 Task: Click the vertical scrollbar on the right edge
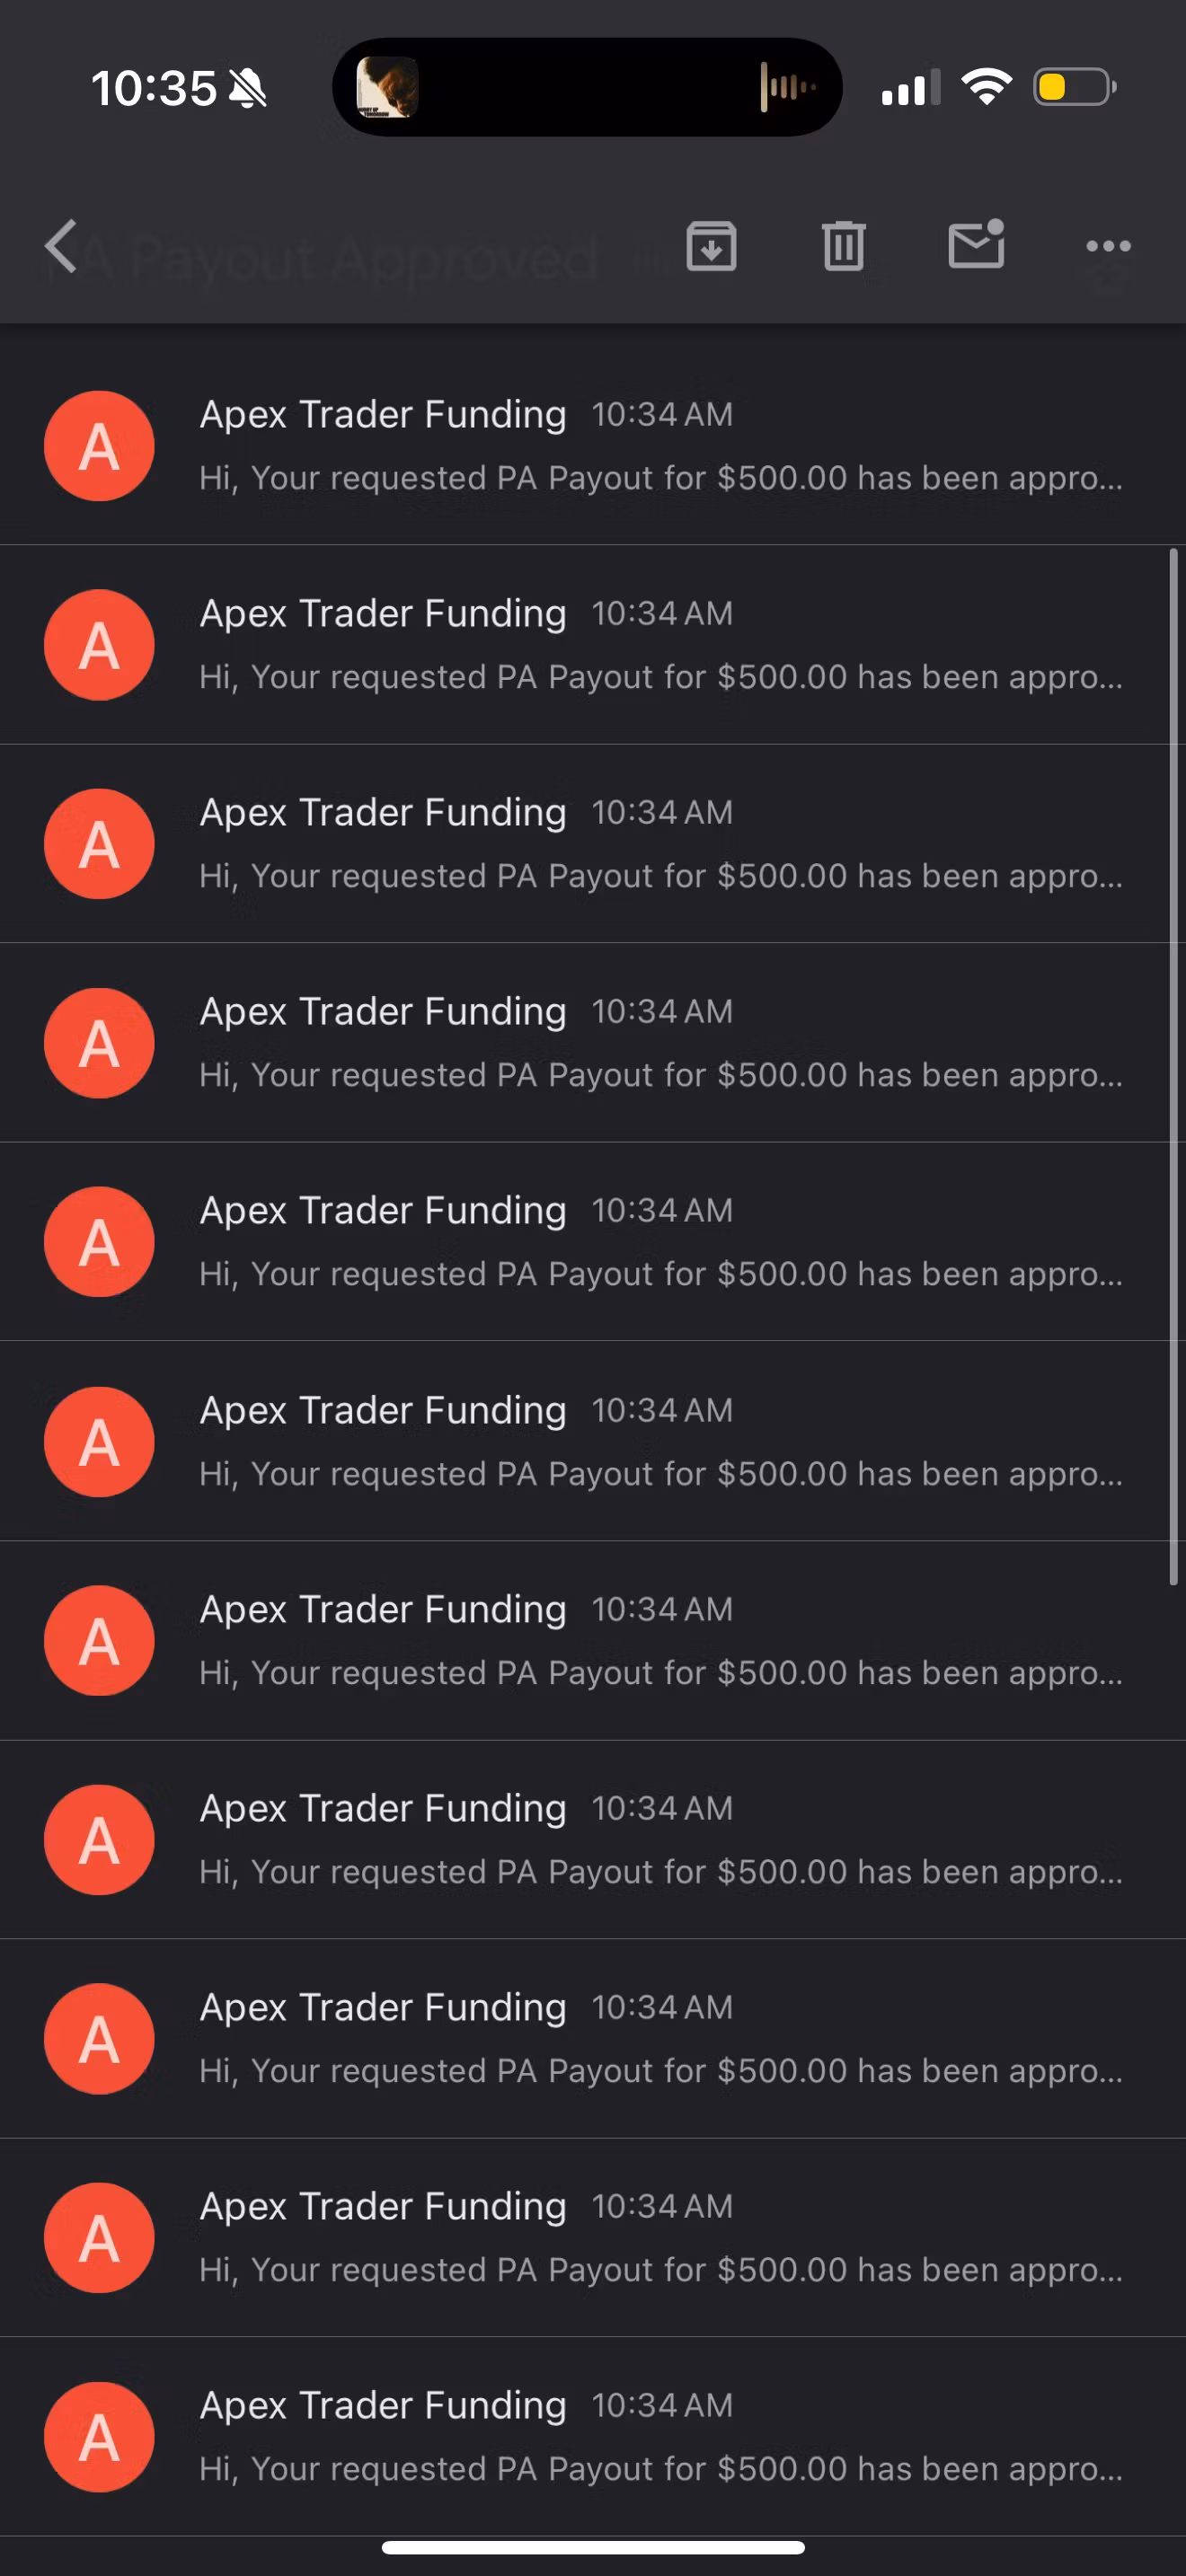point(1173,1066)
